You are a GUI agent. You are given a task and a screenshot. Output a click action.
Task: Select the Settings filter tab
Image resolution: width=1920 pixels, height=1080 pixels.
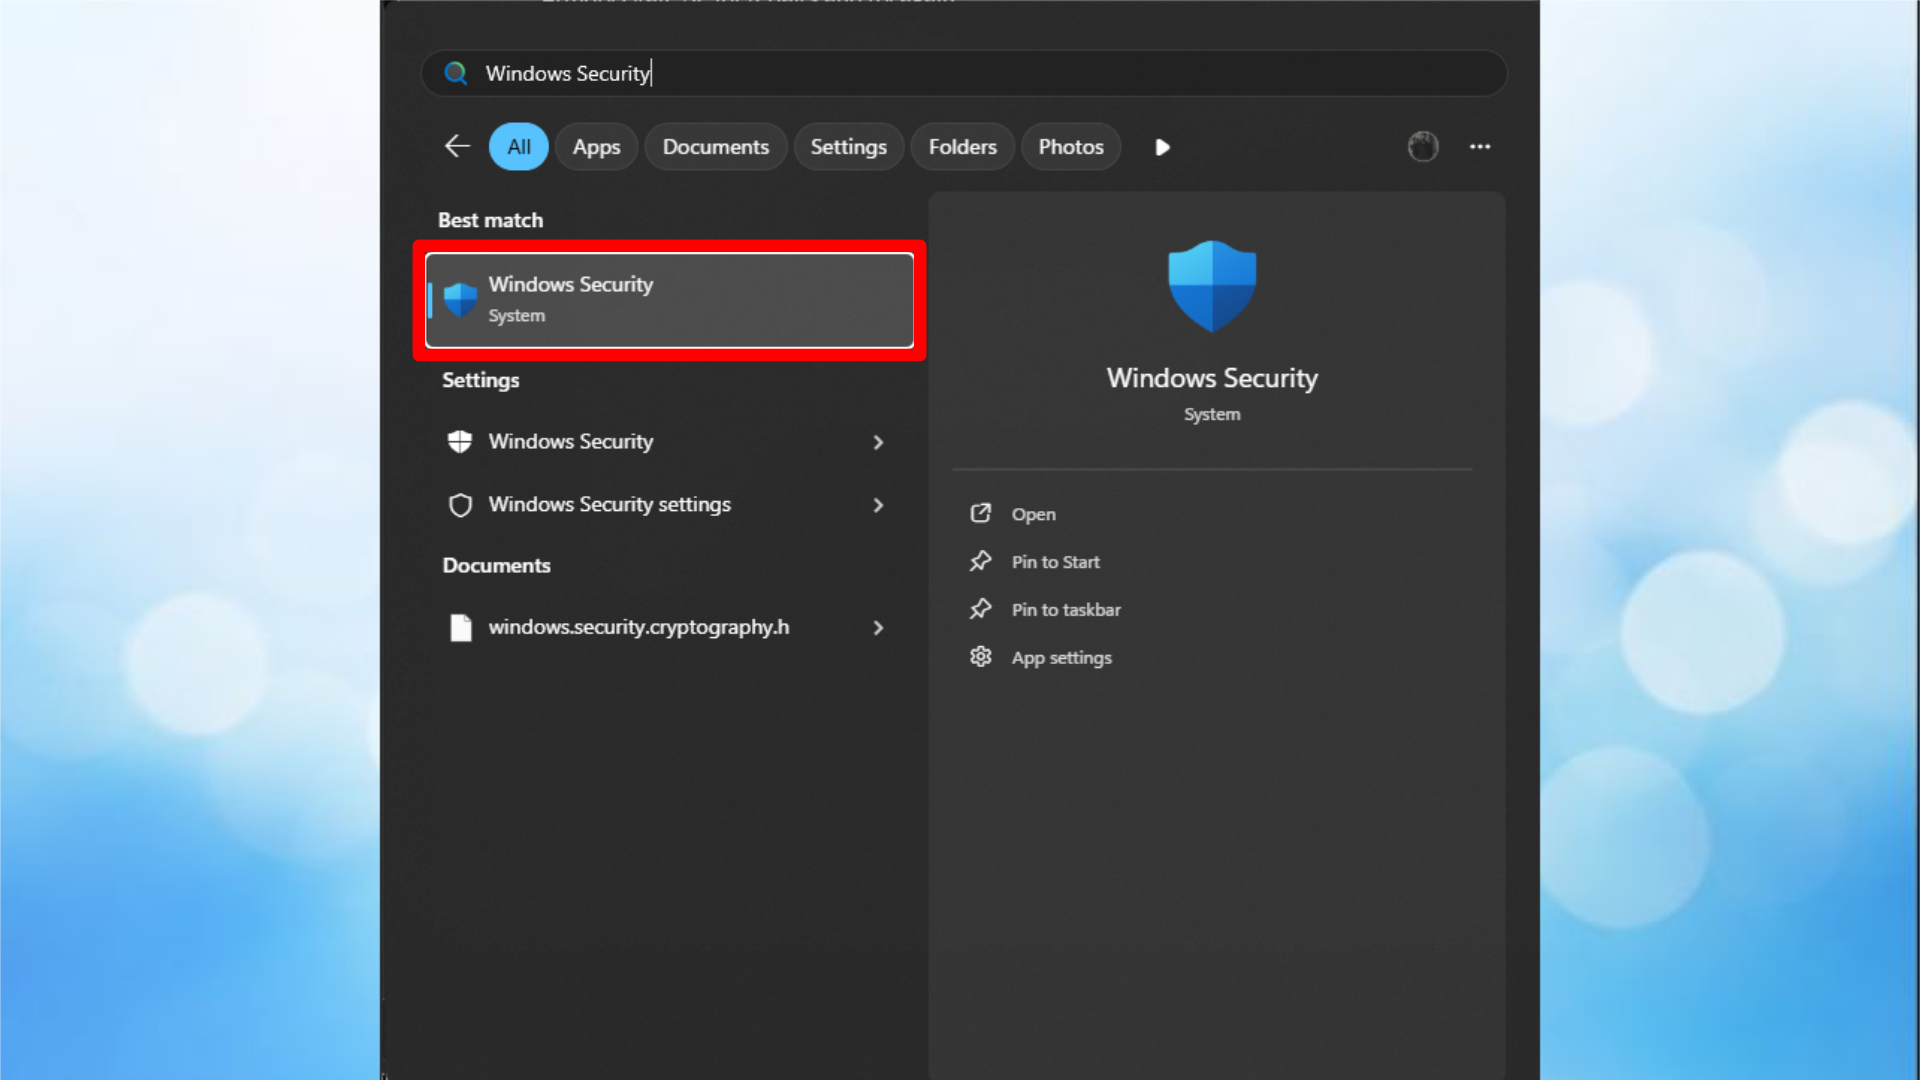click(x=848, y=146)
